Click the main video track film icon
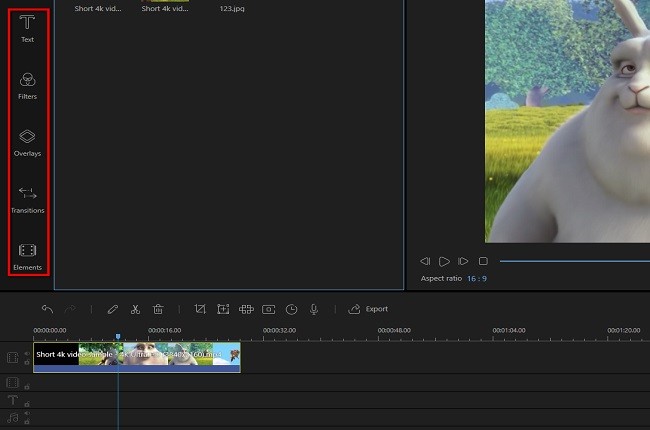Viewport: 650px width, 430px height. (12, 357)
